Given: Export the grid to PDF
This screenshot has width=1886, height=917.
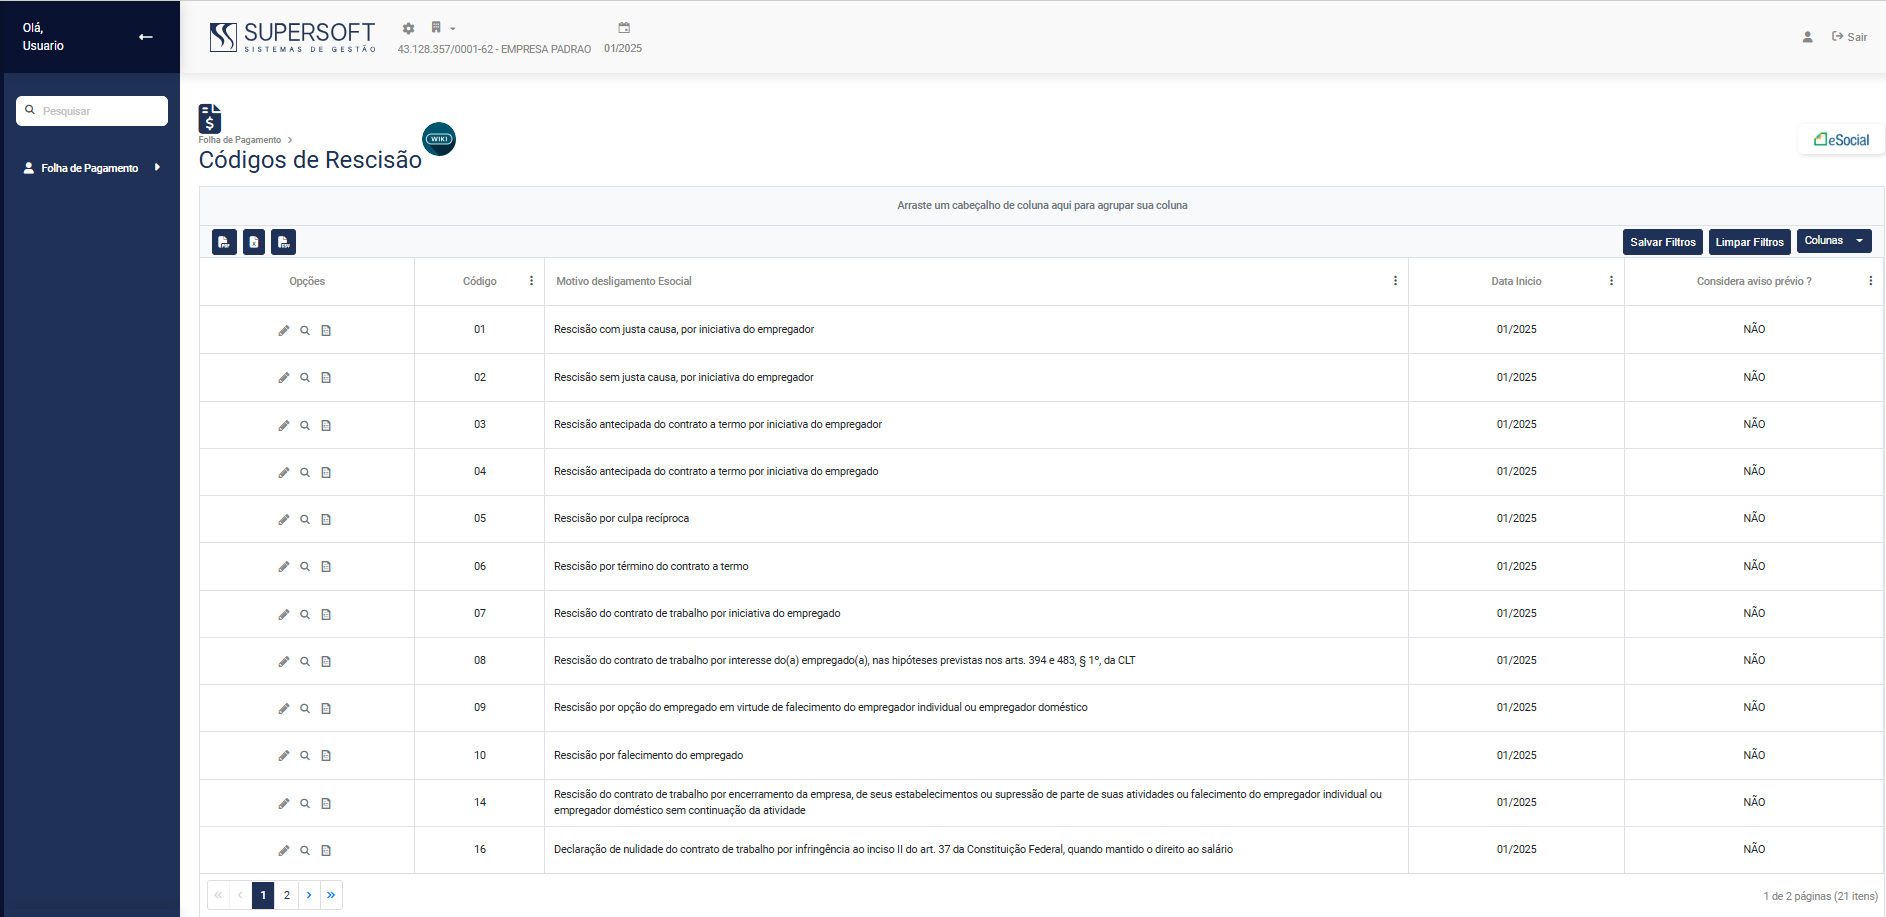Looking at the screenshot, I should 224,242.
